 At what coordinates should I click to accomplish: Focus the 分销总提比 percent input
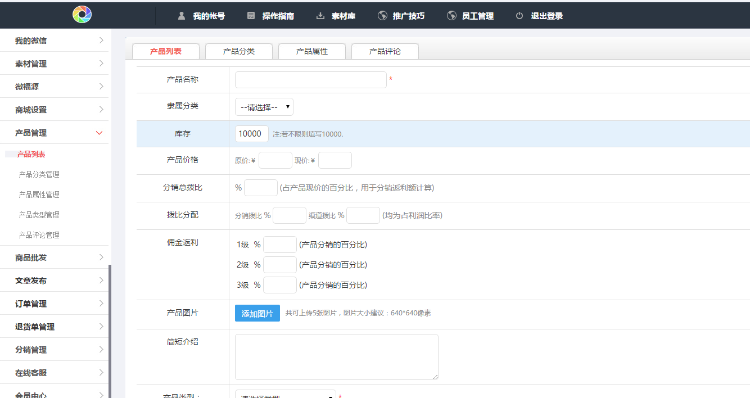click(261, 188)
